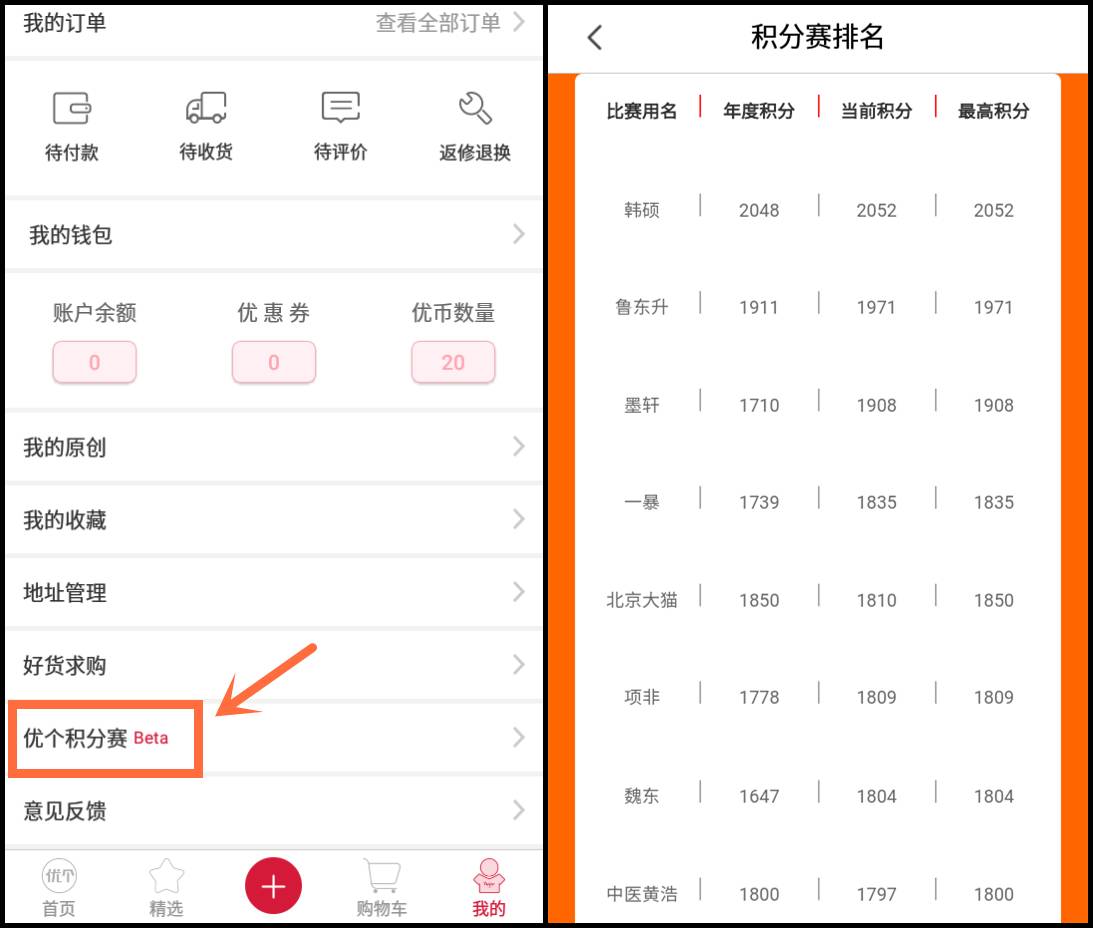Select the pending review comment icon
Image resolution: width=1093 pixels, height=928 pixels.
pos(340,108)
